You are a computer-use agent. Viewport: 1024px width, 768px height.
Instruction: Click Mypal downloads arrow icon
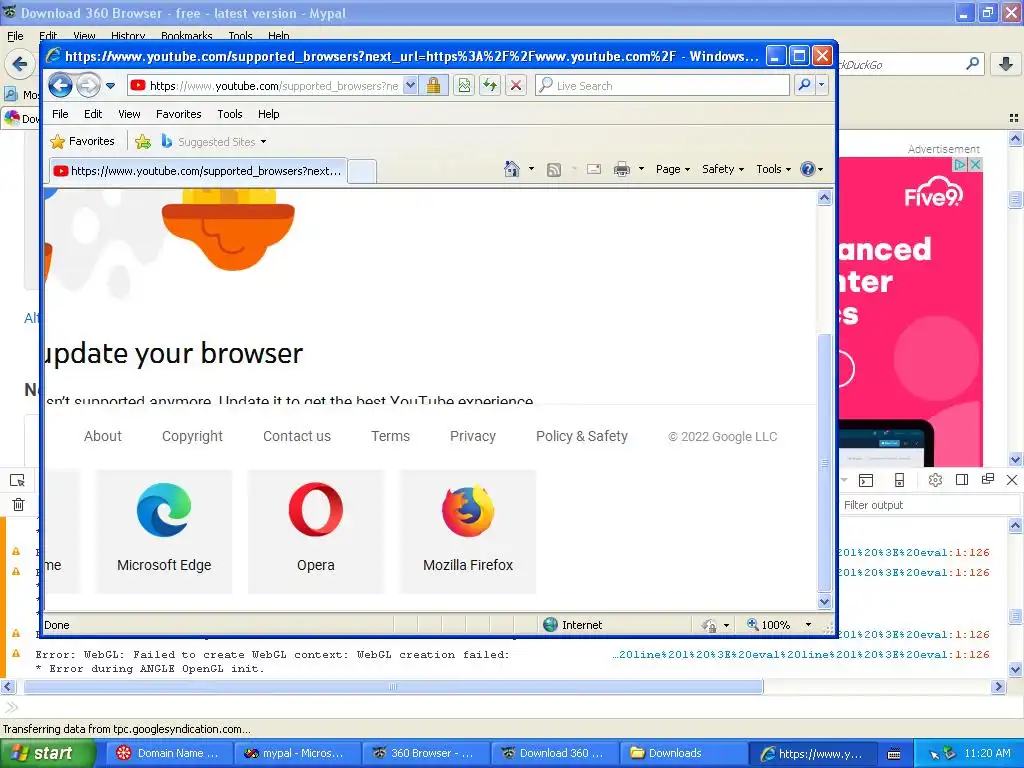point(1006,64)
